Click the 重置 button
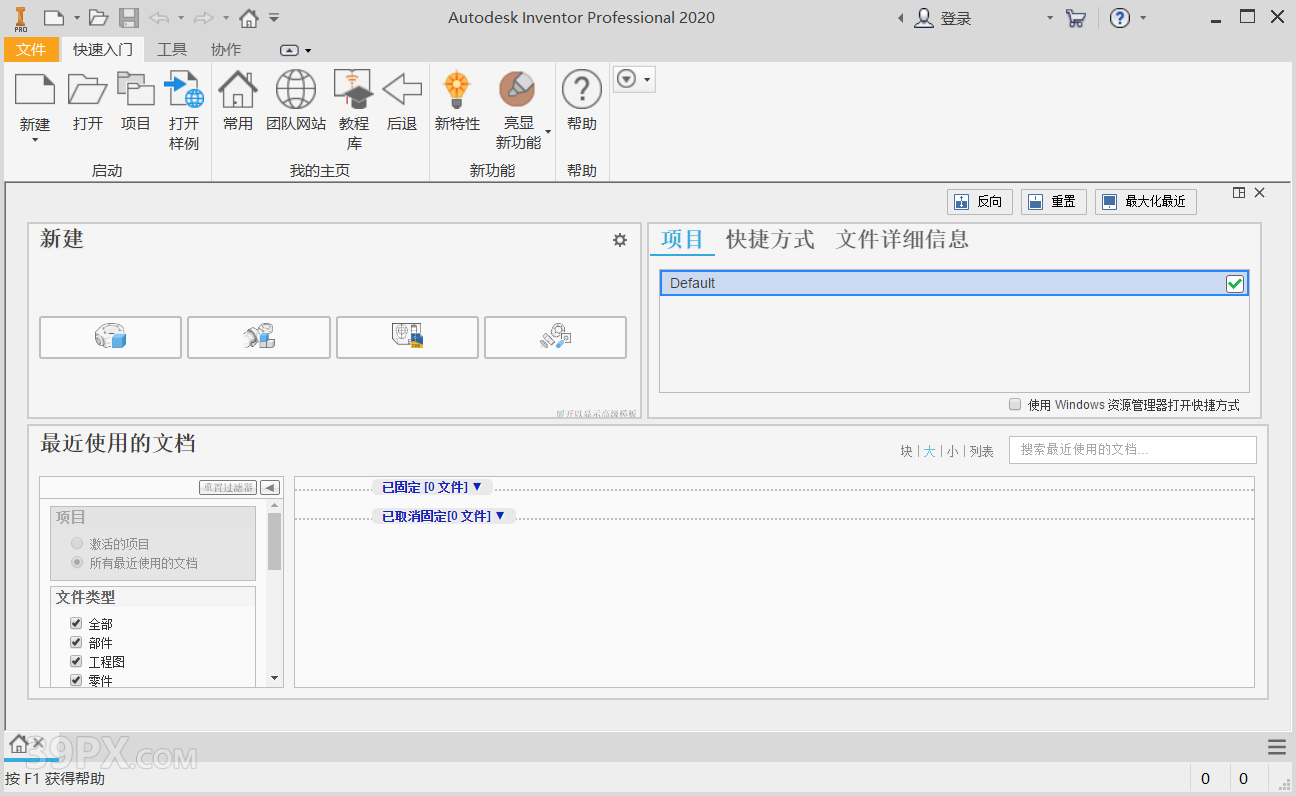The image size is (1296, 796). coord(1052,201)
